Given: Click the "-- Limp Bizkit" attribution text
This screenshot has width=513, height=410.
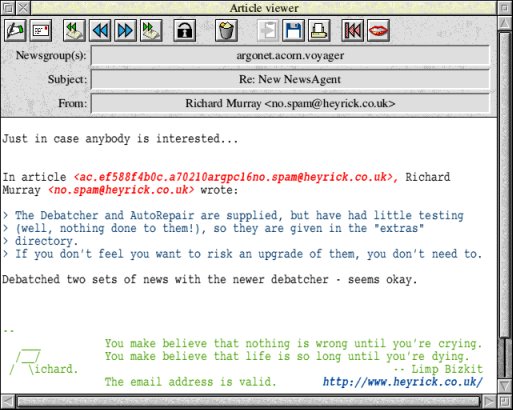Looking at the screenshot, I should click(x=438, y=369).
